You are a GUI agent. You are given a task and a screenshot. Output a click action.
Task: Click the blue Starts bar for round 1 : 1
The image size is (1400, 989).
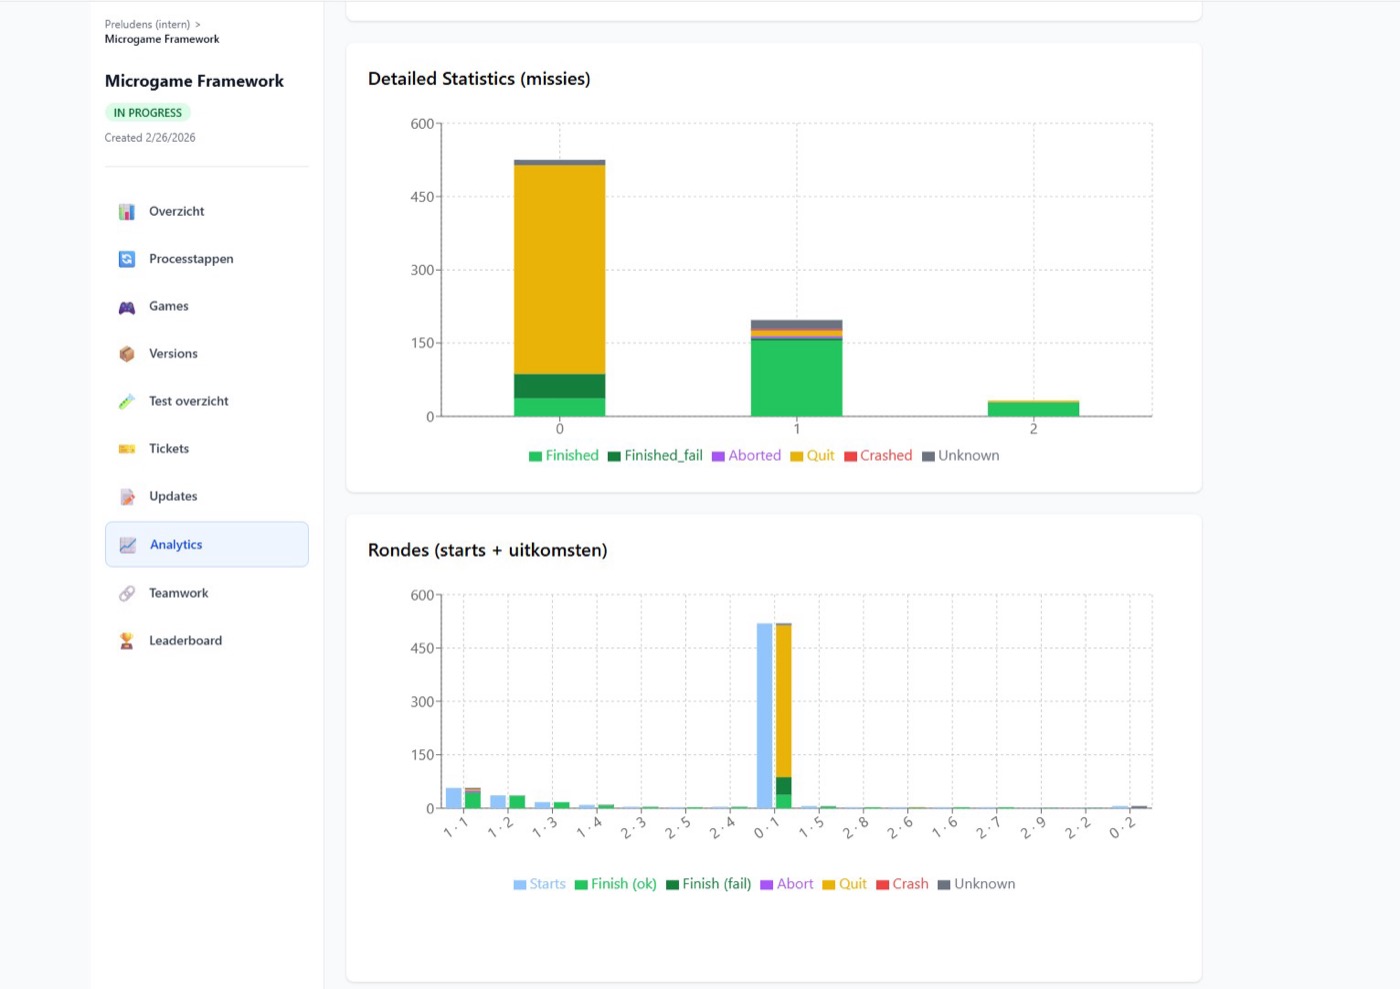[x=454, y=798]
